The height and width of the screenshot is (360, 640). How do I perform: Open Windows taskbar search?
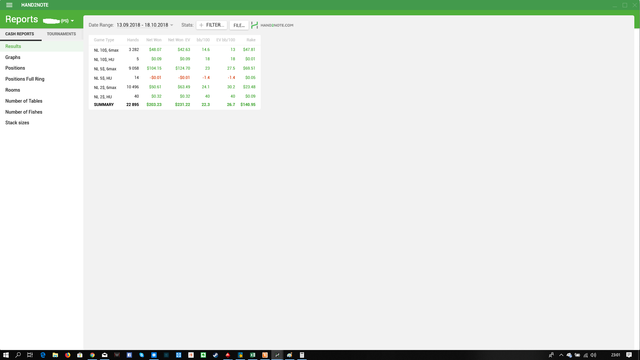(x=18, y=355)
